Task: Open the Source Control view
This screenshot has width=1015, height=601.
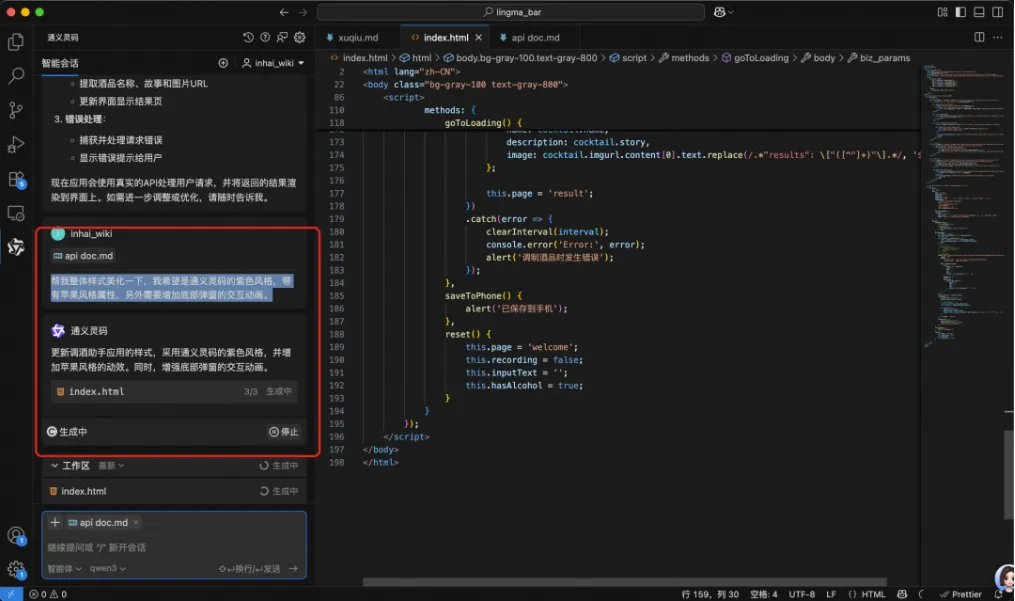Action: coord(16,110)
